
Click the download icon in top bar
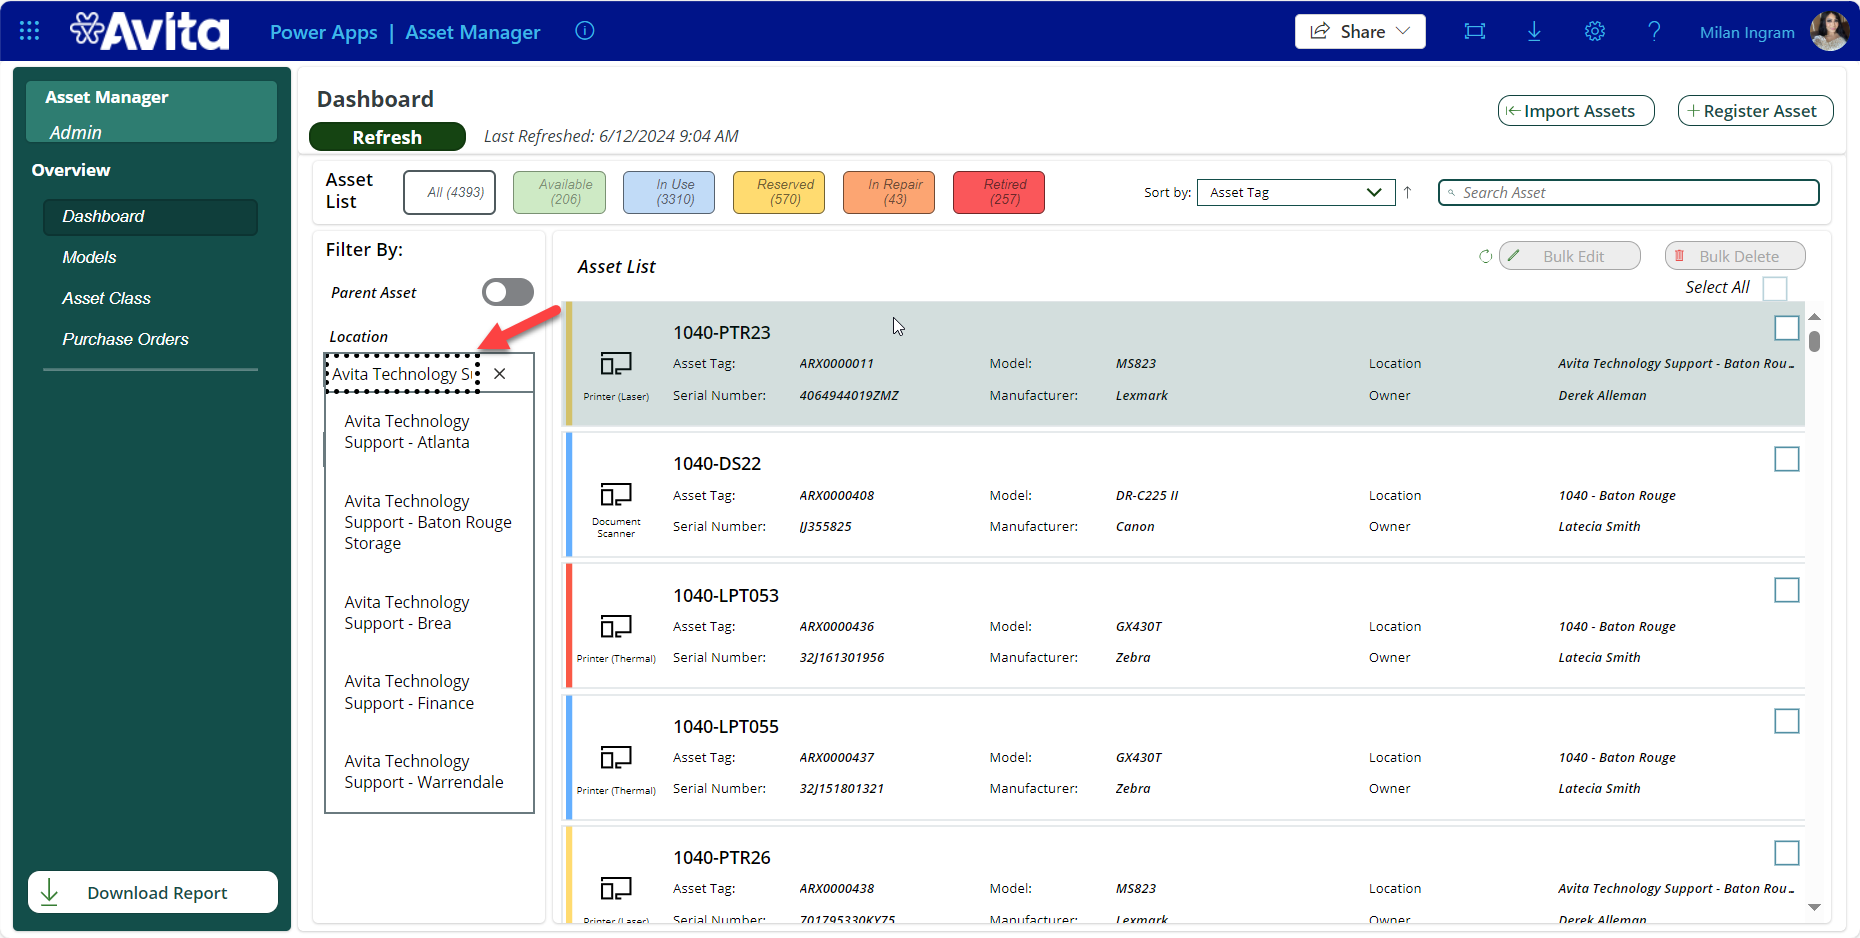click(1534, 31)
